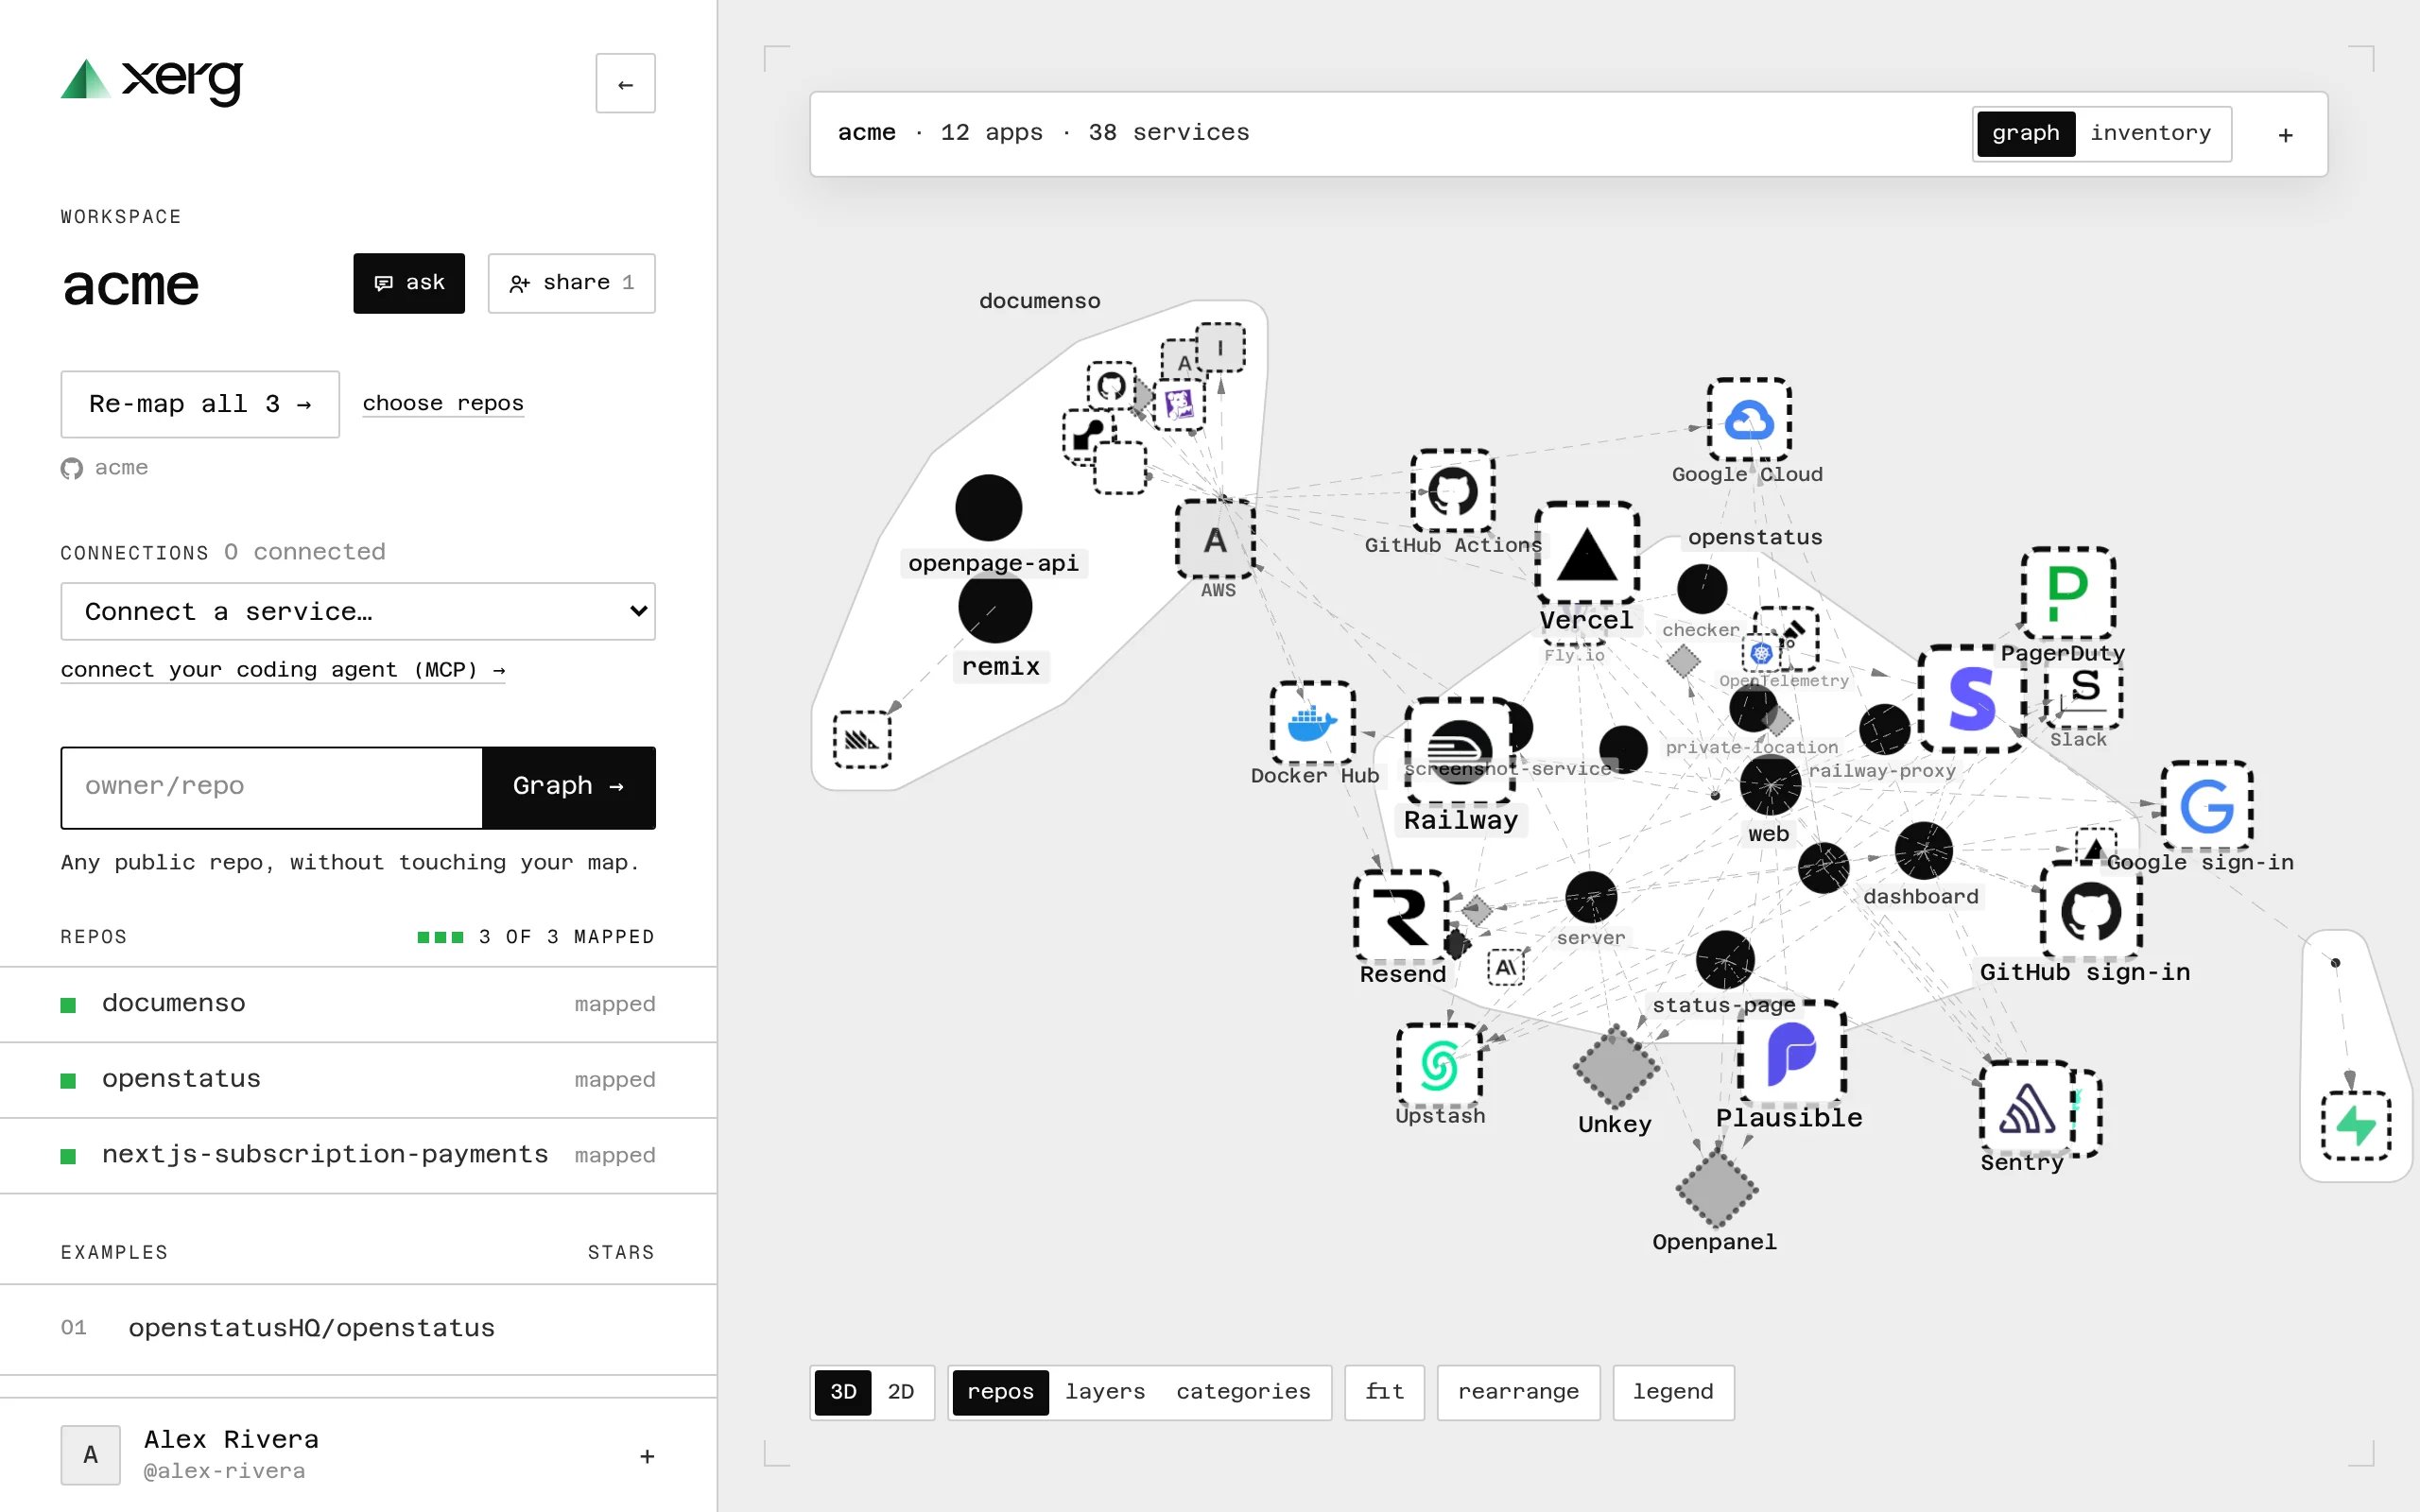
Task: Open the nextjs-subscription-payments repo row
Action: click(x=358, y=1155)
